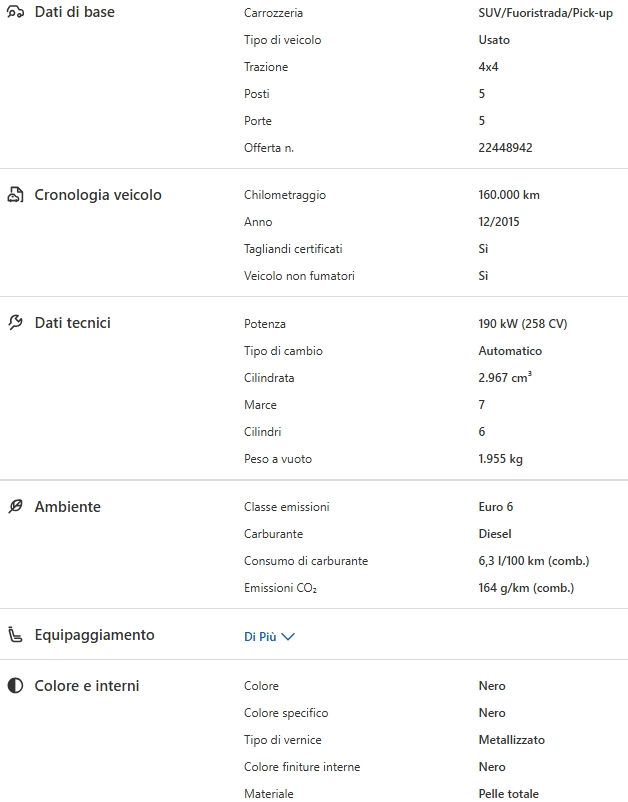The width and height of the screenshot is (628, 802).
Task: Click the 190 kW (258 CV) power value
Action: (x=523, y=324)
